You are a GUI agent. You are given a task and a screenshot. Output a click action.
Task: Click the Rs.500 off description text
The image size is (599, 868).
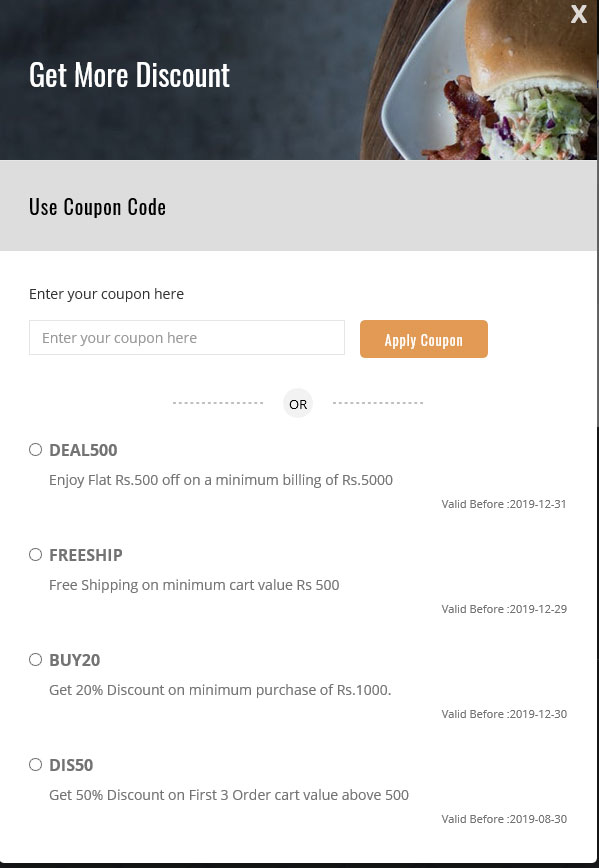(221, 480)
